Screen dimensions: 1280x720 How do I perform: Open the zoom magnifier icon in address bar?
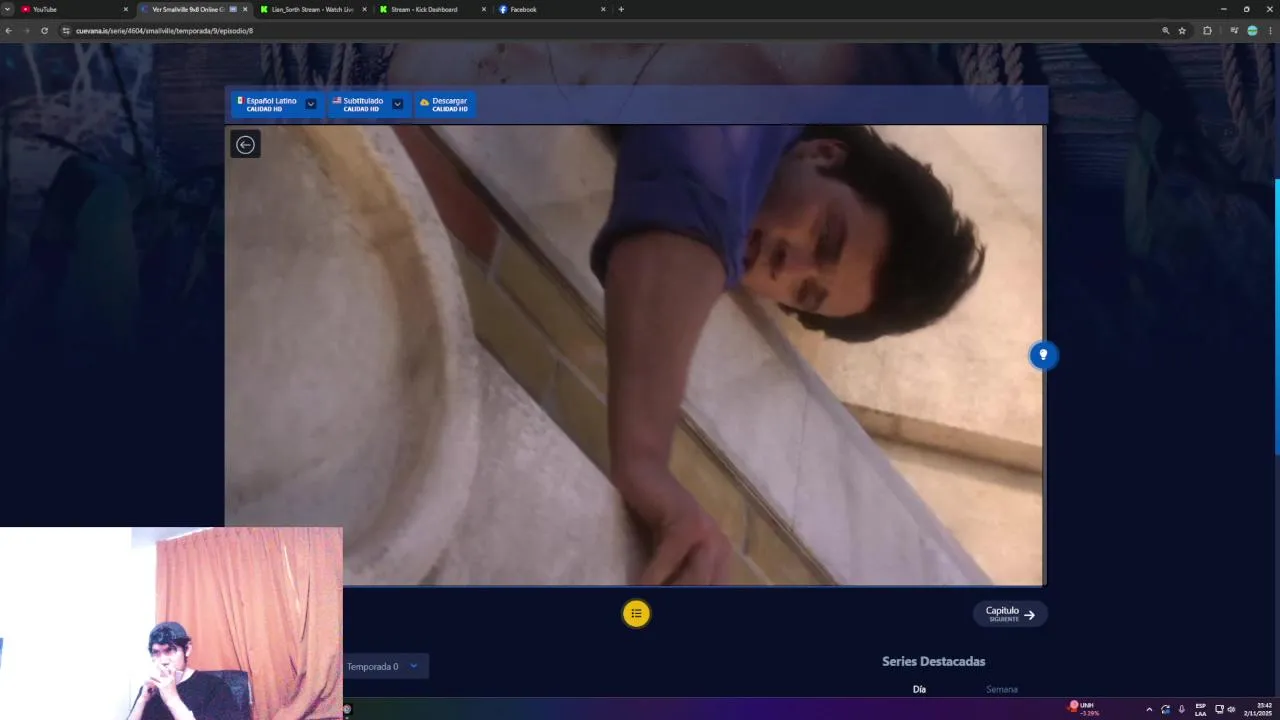tap(1165, 31)
